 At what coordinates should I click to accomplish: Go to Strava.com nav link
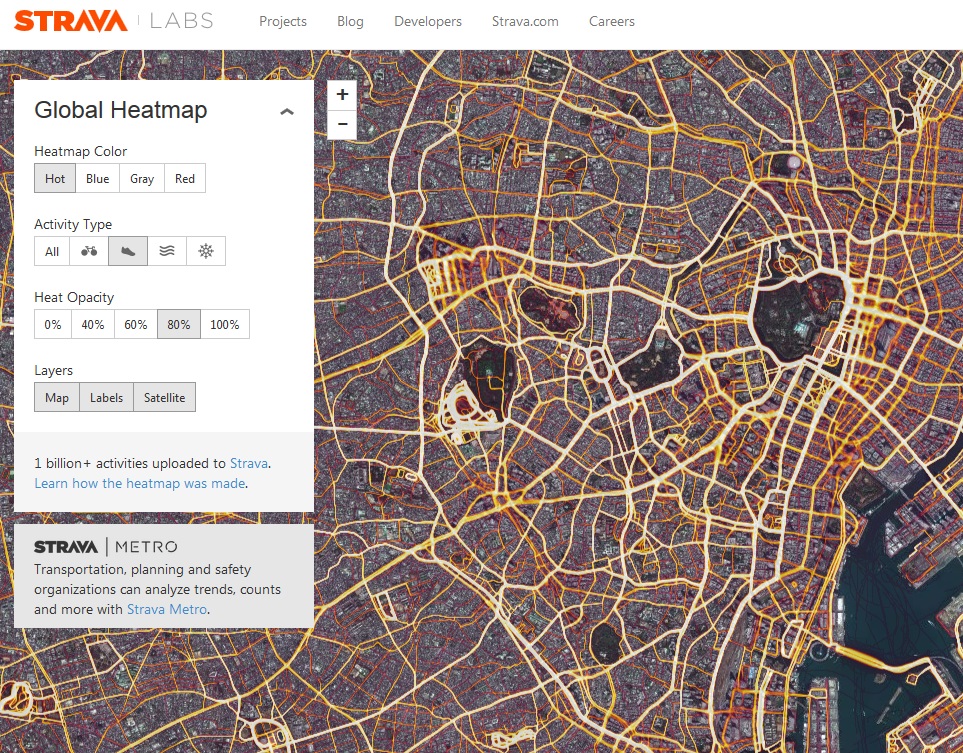pos(525,21)
